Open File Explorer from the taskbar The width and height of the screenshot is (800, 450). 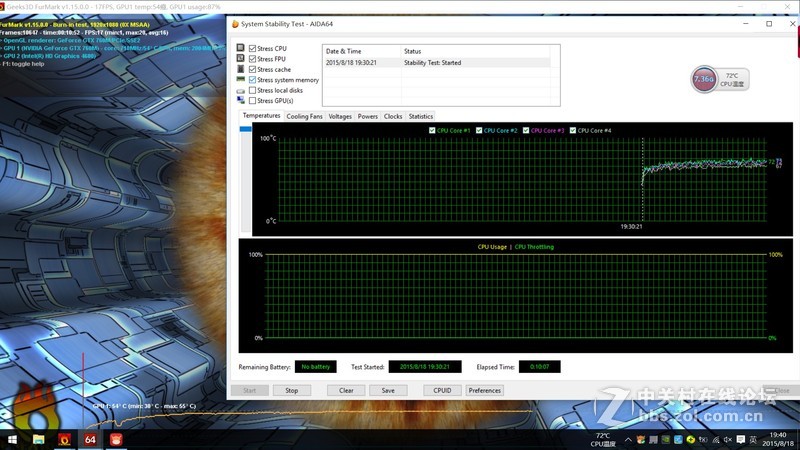[38, 438]
